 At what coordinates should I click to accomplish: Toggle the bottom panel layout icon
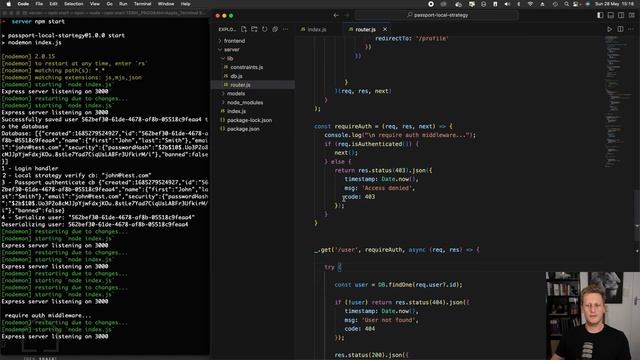tap(611, 15)
